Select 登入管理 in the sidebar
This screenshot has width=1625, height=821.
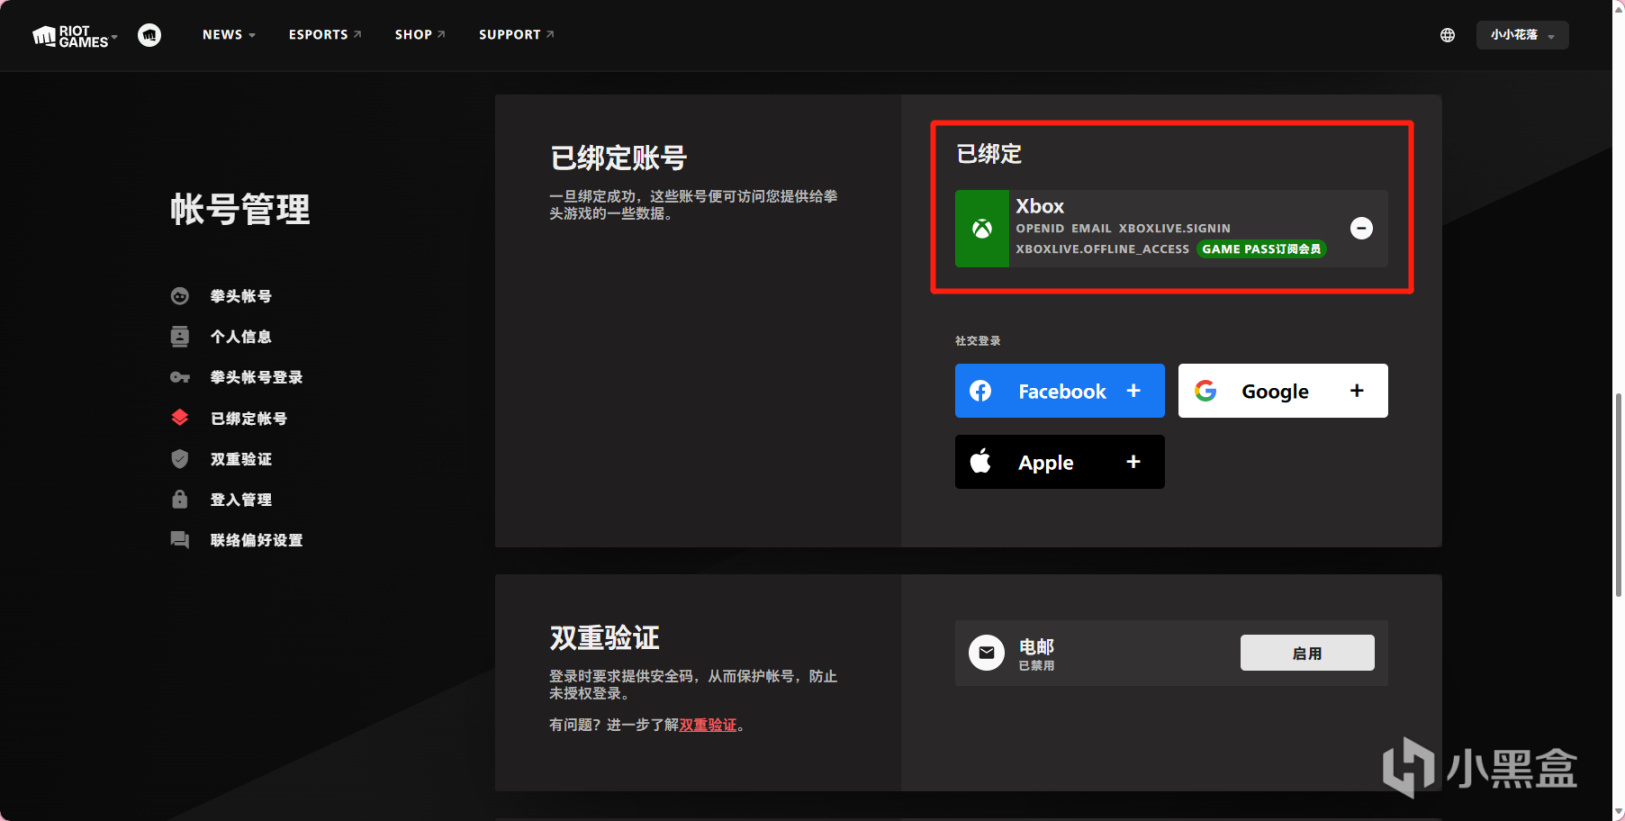pos(241,499)
